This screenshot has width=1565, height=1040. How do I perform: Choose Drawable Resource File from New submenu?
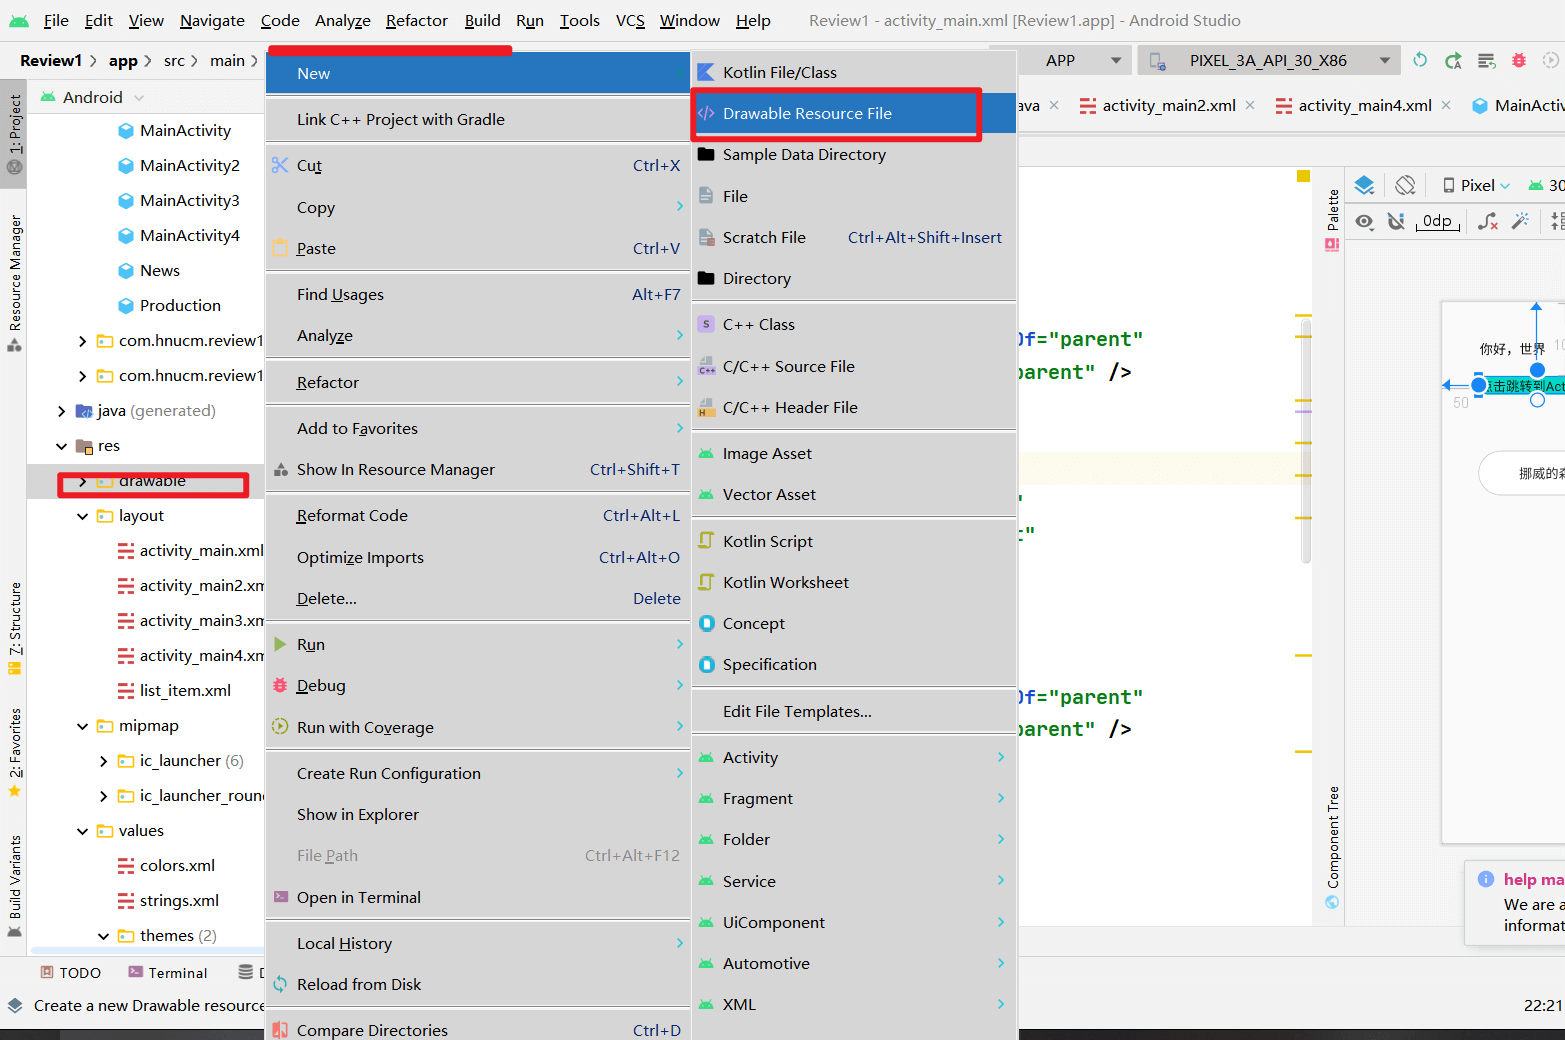pos(807,114)
